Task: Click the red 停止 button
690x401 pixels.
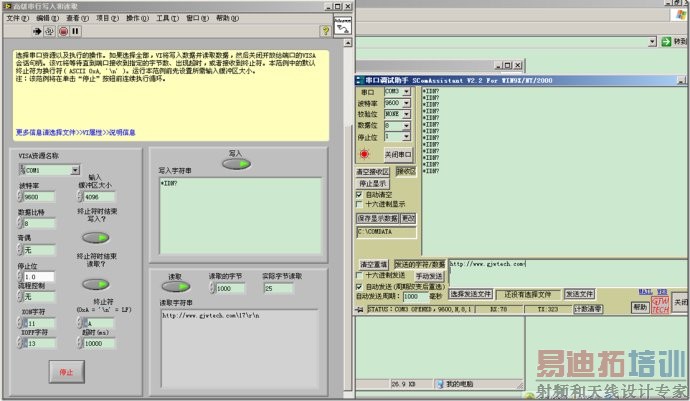Action: [x=66, y=372]
